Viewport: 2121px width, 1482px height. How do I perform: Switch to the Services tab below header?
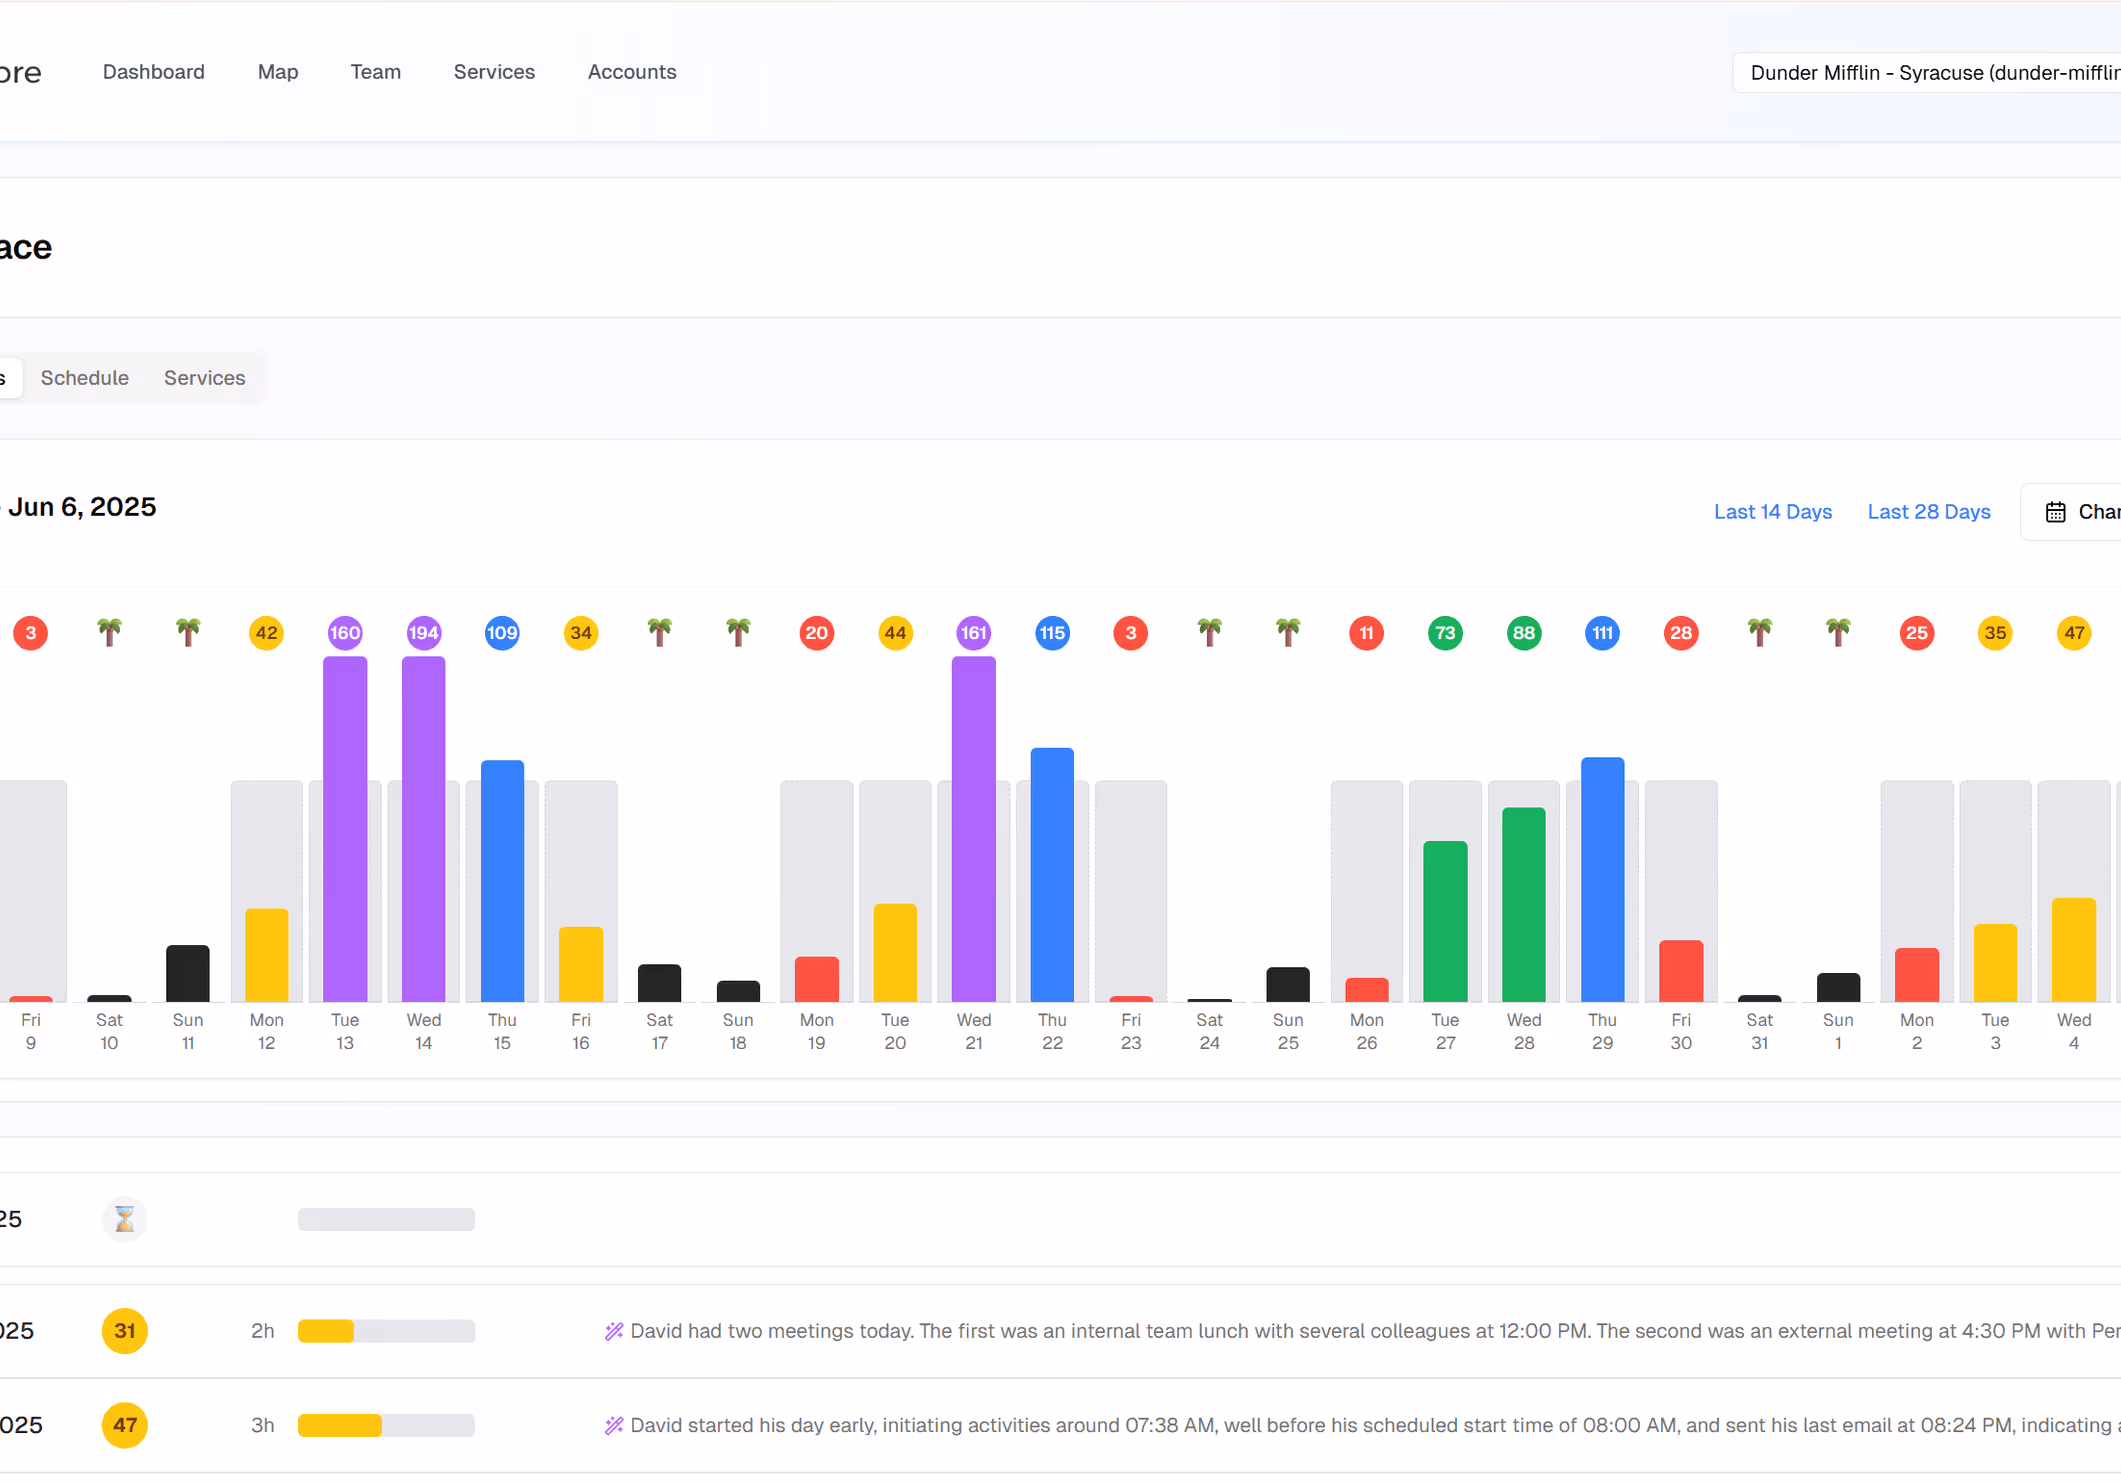pyautogui.click(x=204, y=378)
